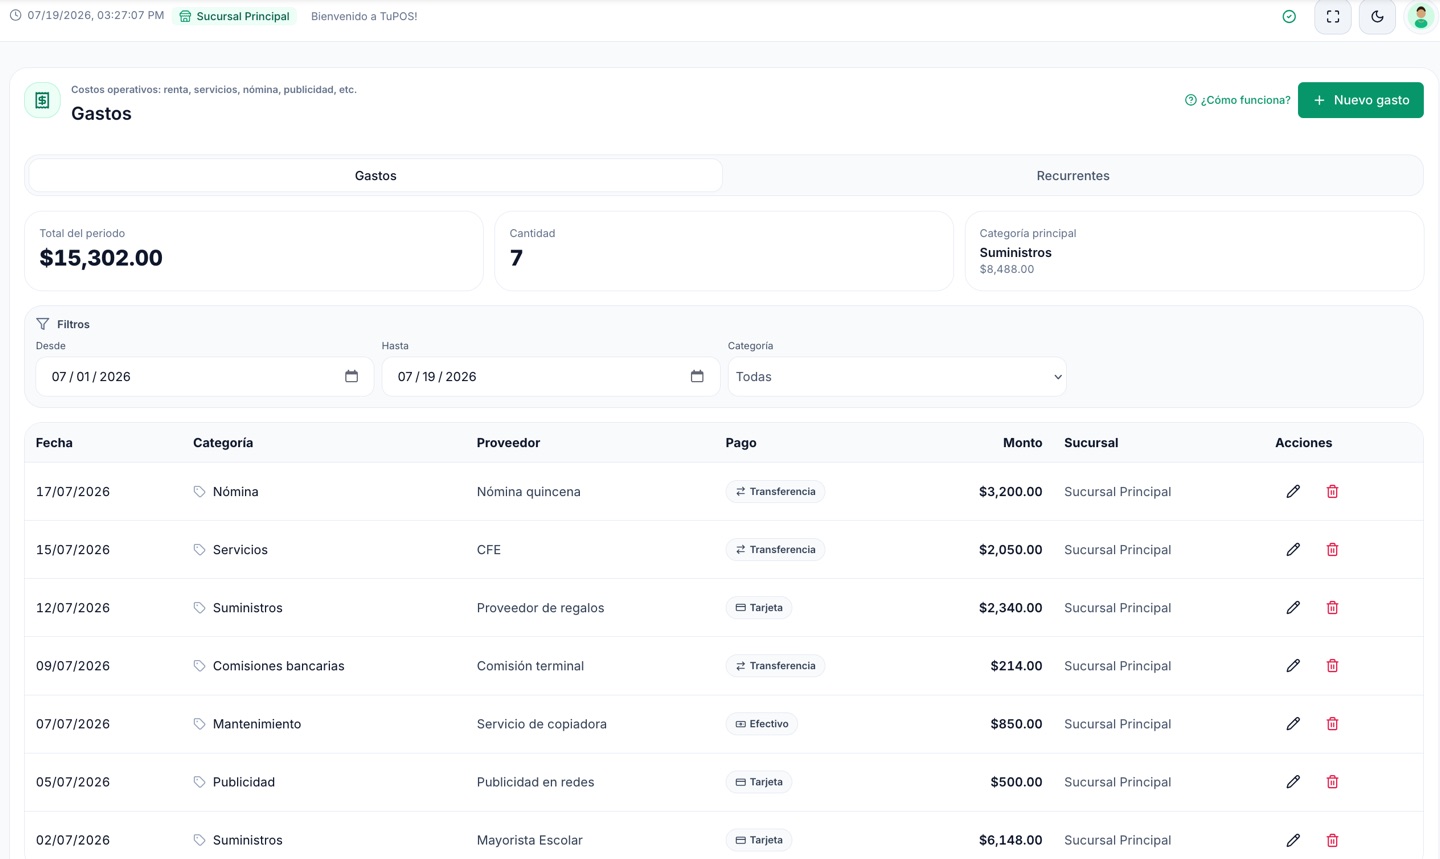Viewport: 1440px width, 859px height.
Task: Open the Desde date calendar picker
Action: click(x=351, y=376)
